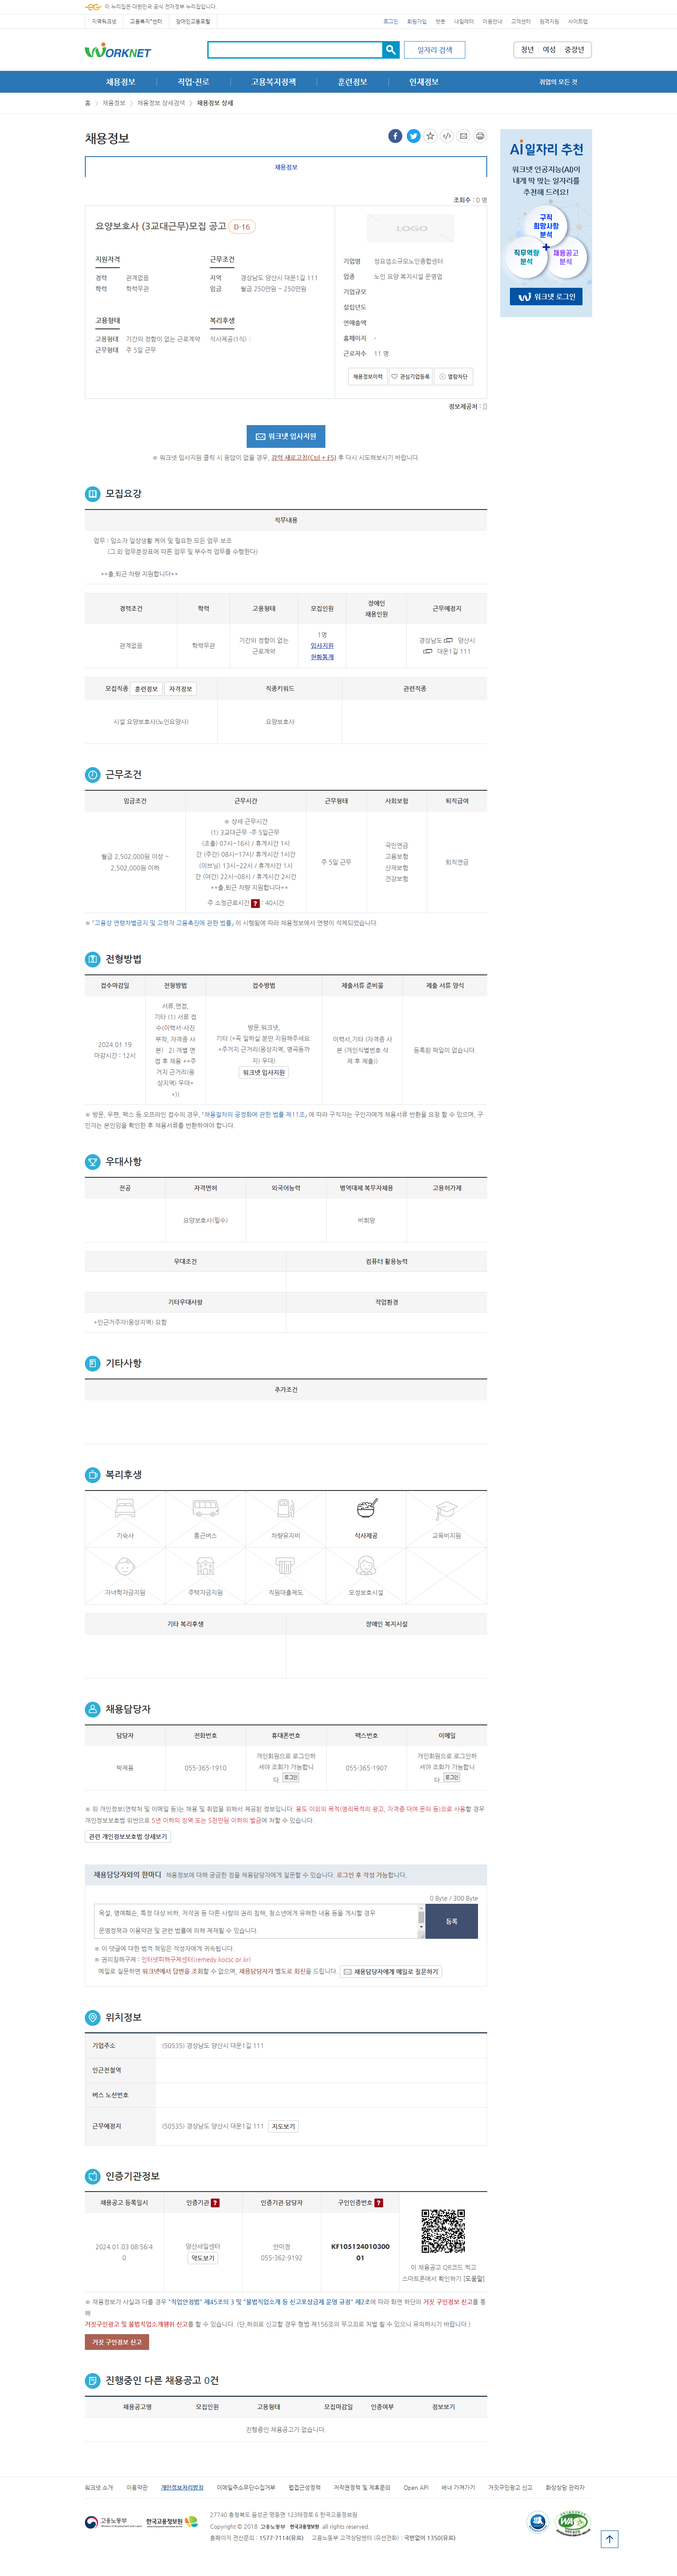The image size is (677, 2576).
Task: Open help icon next to 인증기관
Action: point(215,2202)
